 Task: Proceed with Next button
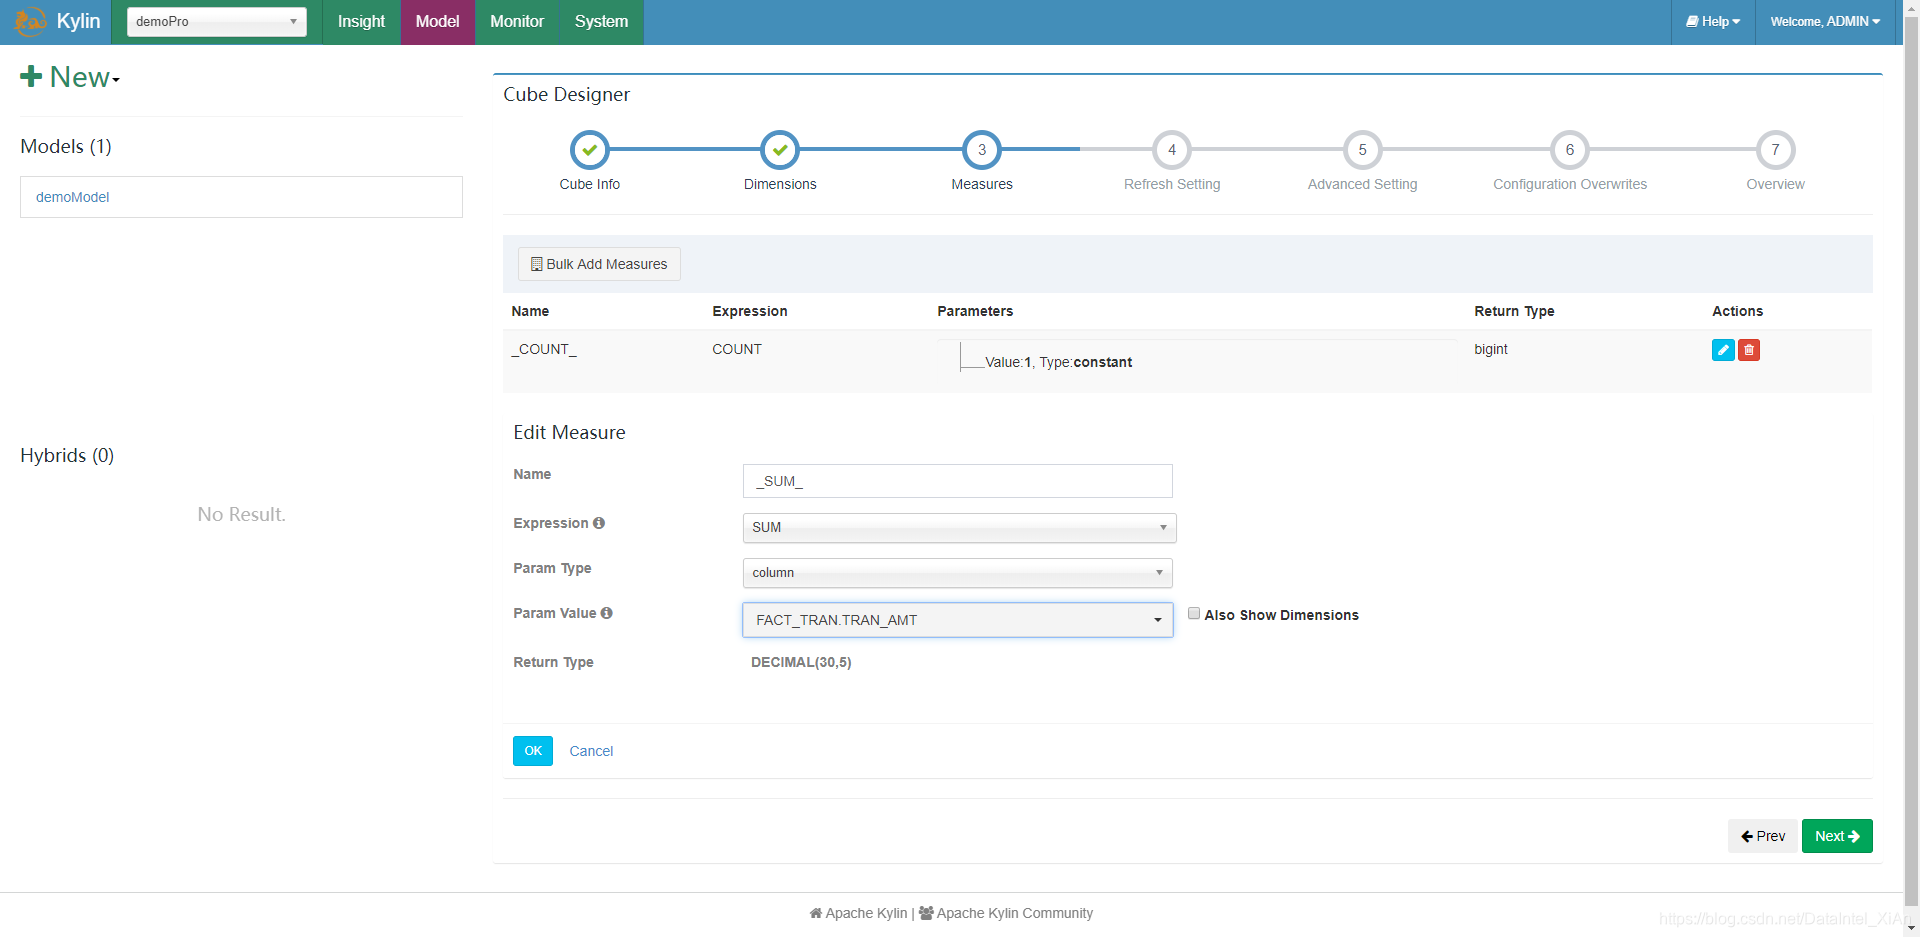[1837, 836]
